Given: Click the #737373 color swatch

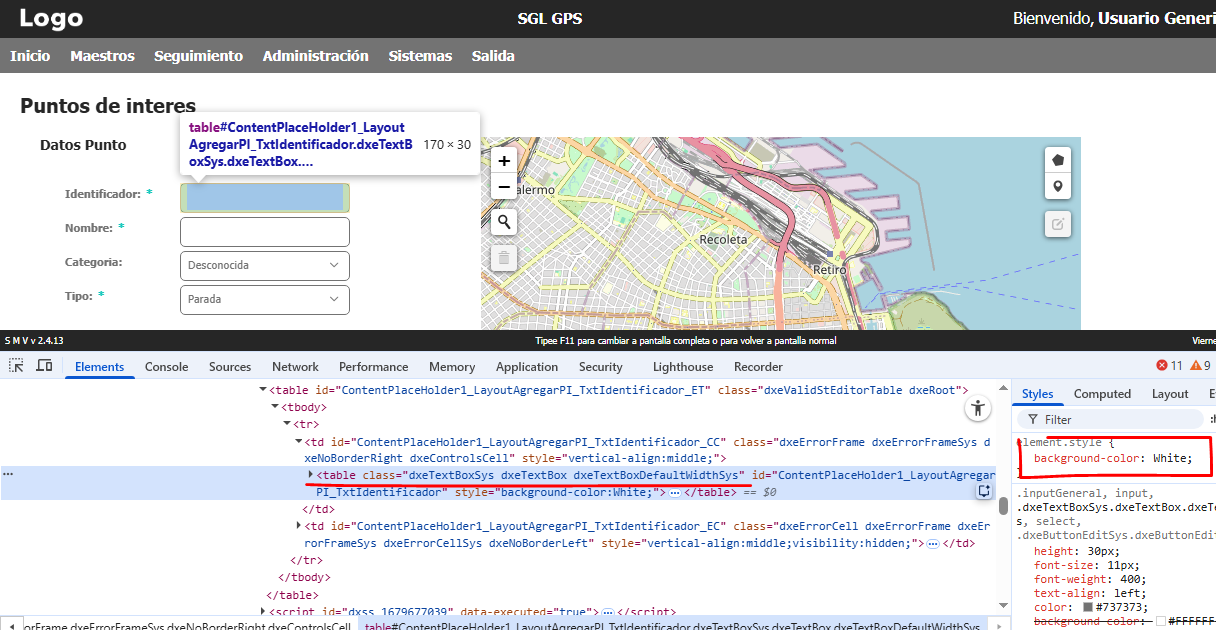Looking at the screenshot, I should 1089,607.
